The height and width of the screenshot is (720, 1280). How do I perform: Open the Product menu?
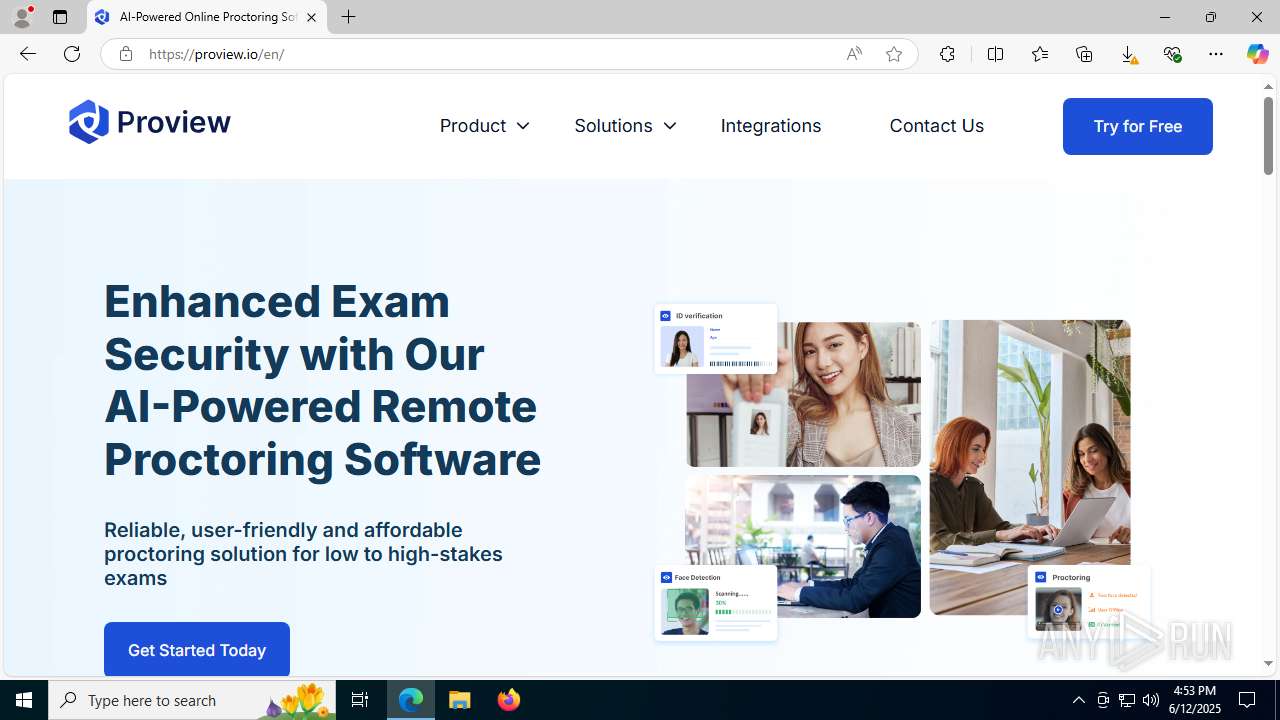point(473,126)
